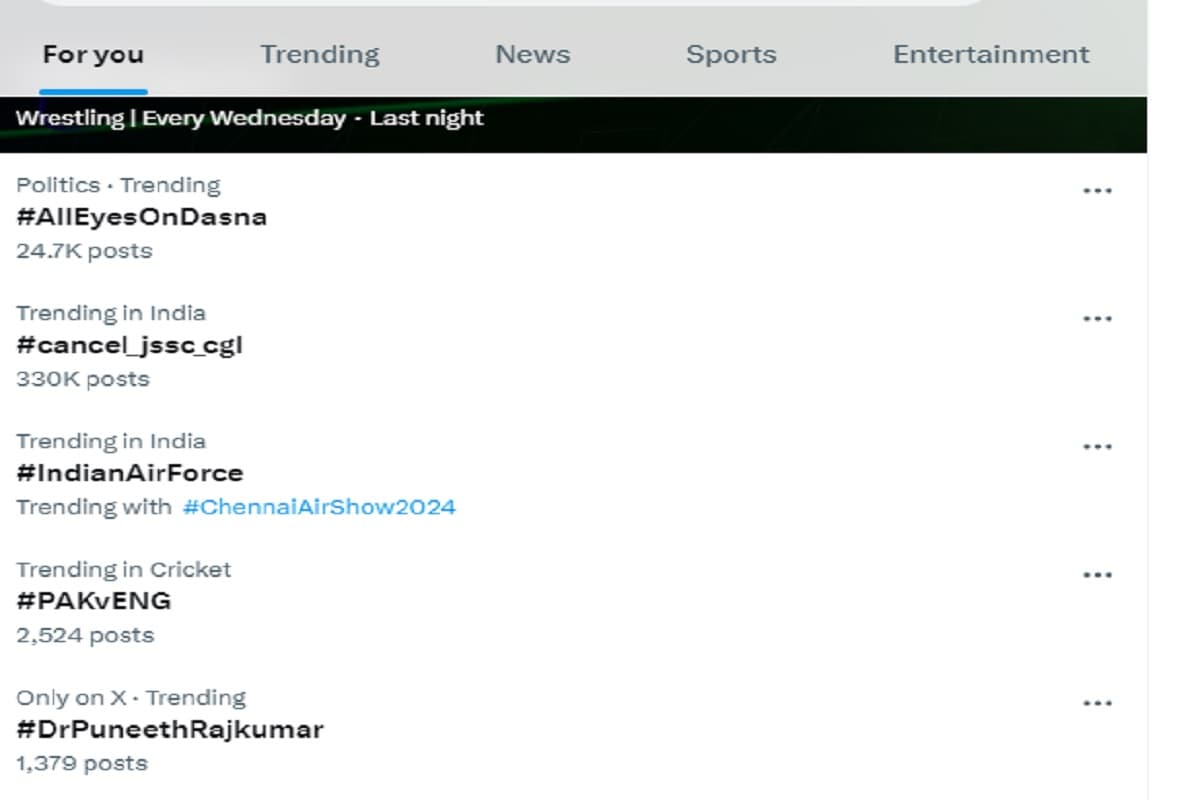The height and width of the screenshot is (800, 1200).
Task: Click the 330K posts count
Action: (82, 379)
